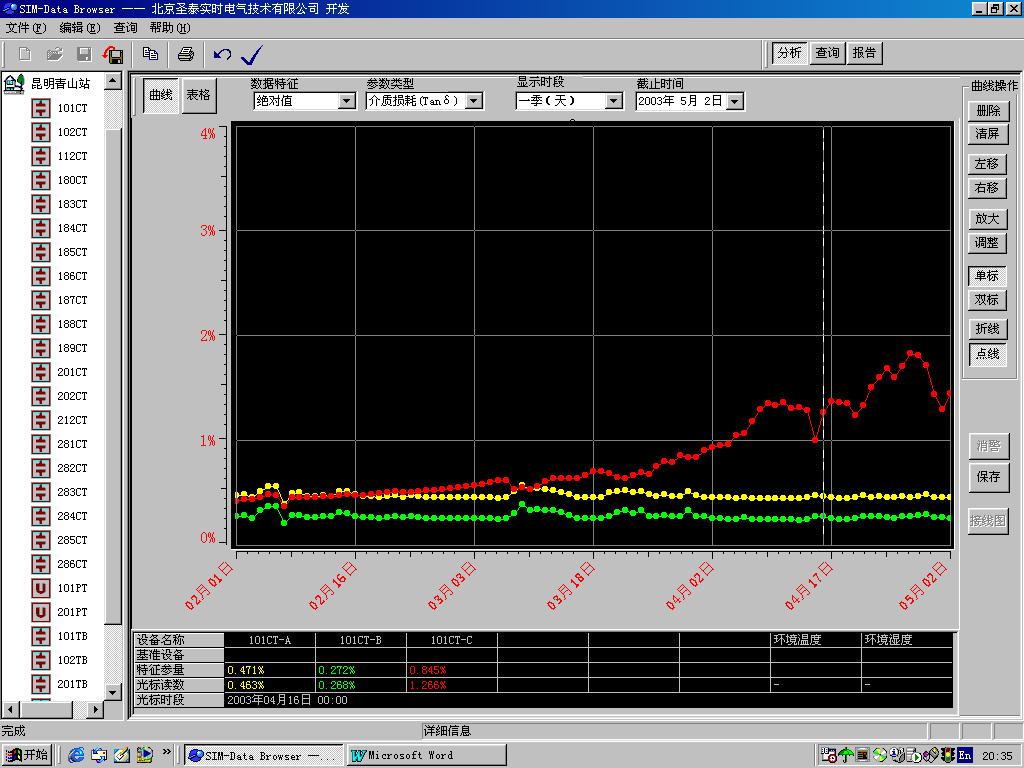Select the 201TB device icon
The height and width of the screenshot is (768, 1024).
coord(41,684)
